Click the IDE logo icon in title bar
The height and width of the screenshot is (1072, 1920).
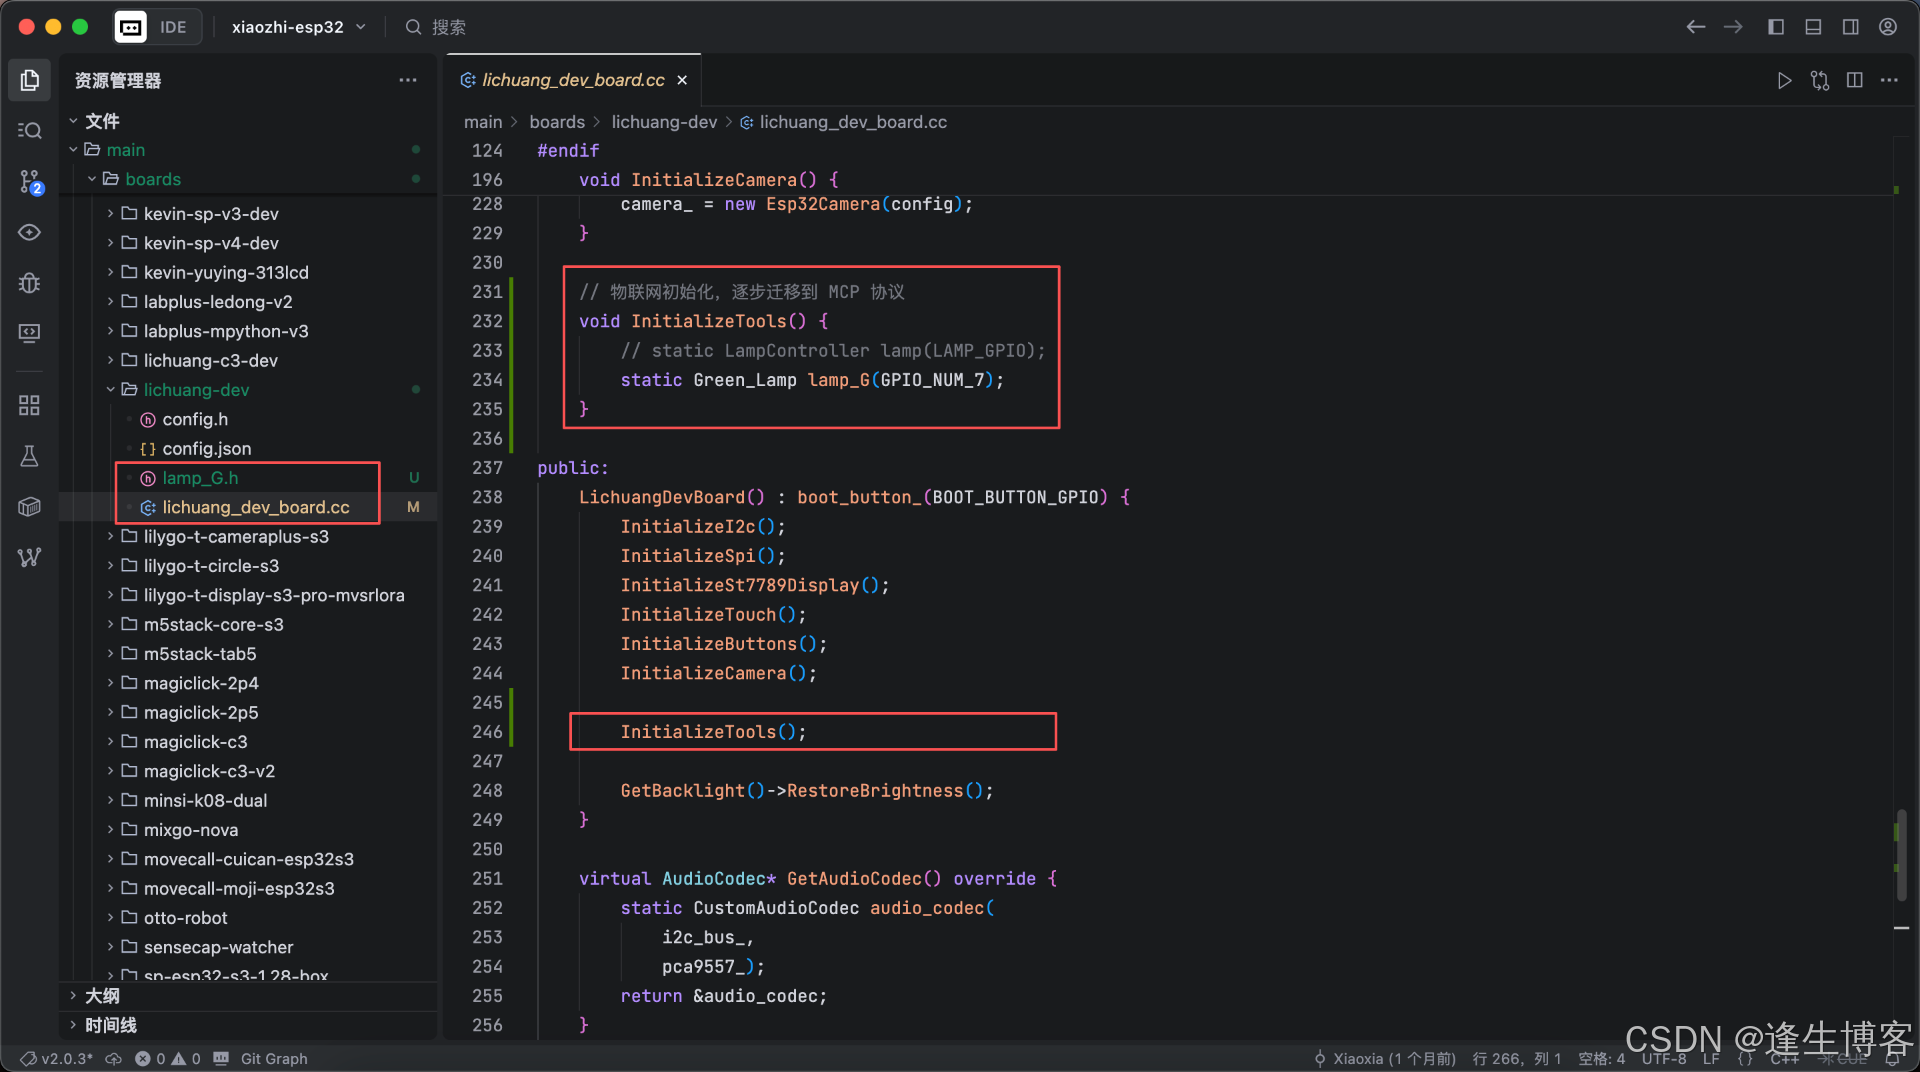point(131,27)
